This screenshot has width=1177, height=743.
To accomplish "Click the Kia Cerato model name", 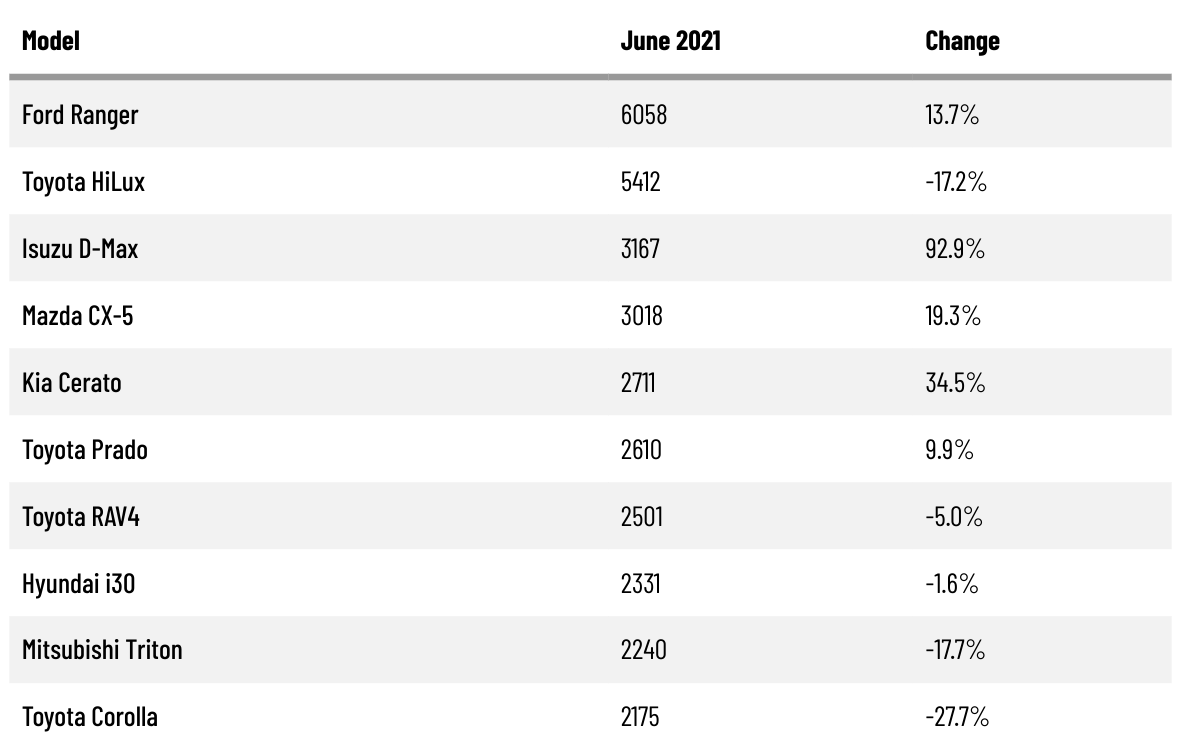I will coord(72,383).
